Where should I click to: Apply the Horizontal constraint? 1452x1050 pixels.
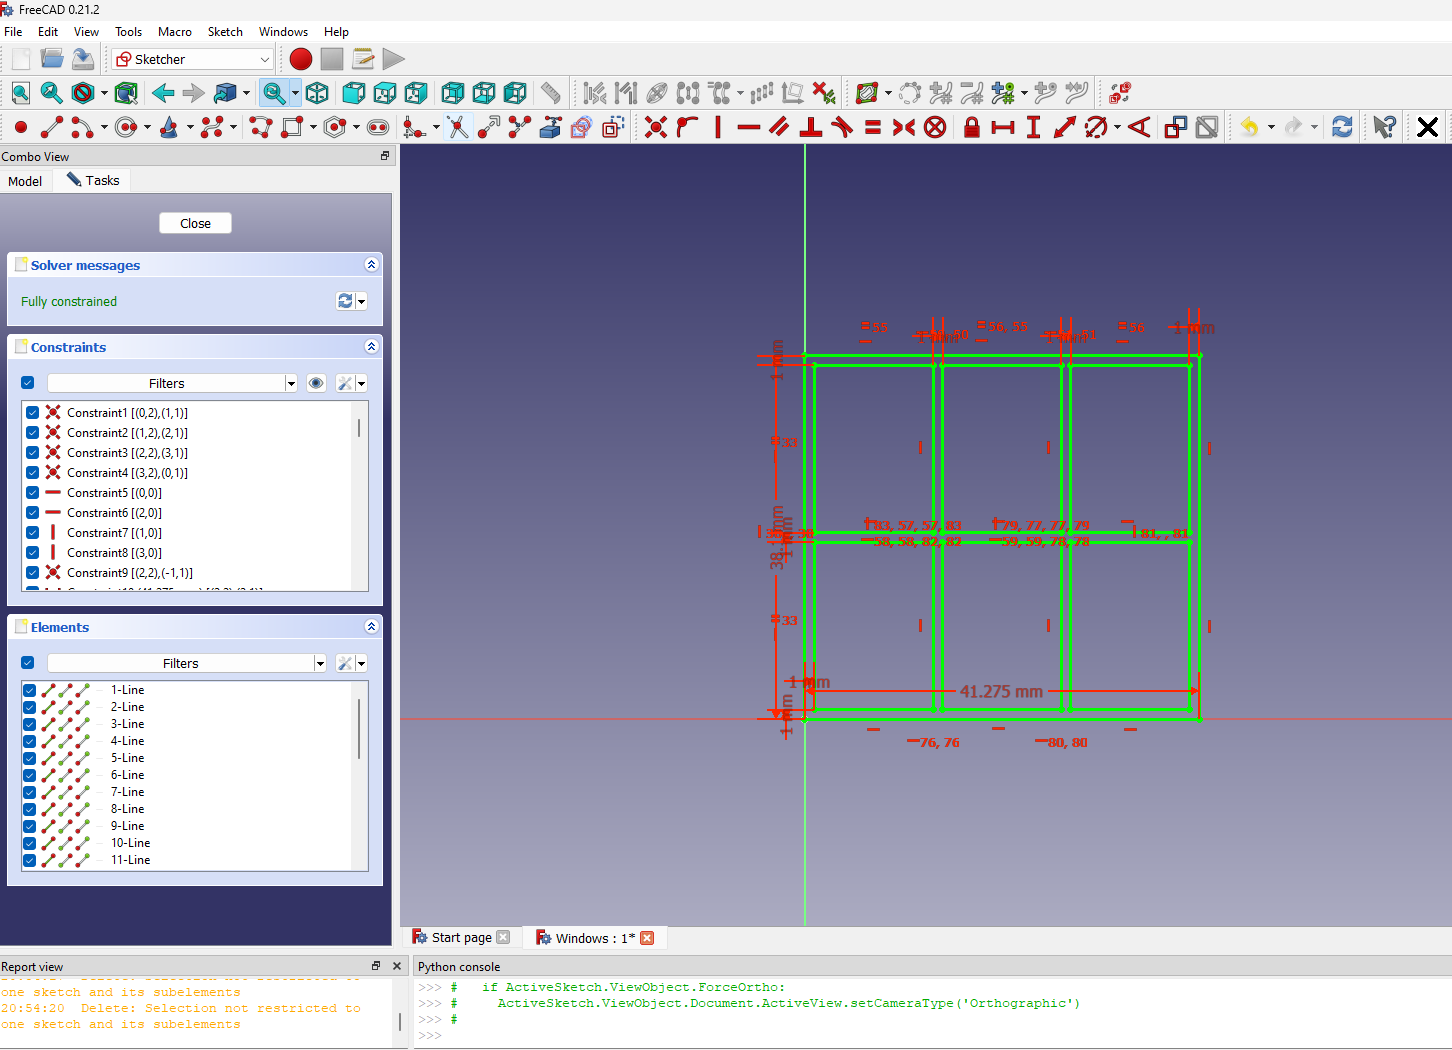pyautogui.click(x=749, y=127)
